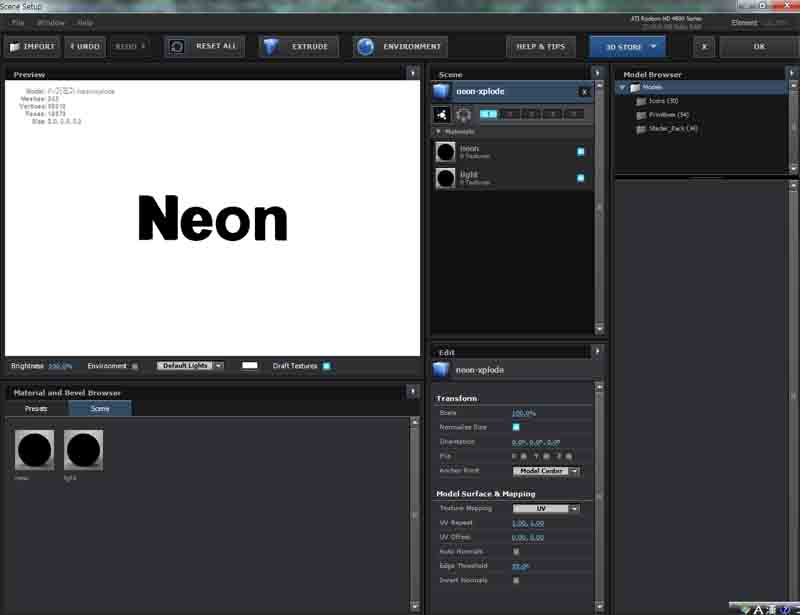Open the Anchor Point Model Center dropdown

pos(546,471)
